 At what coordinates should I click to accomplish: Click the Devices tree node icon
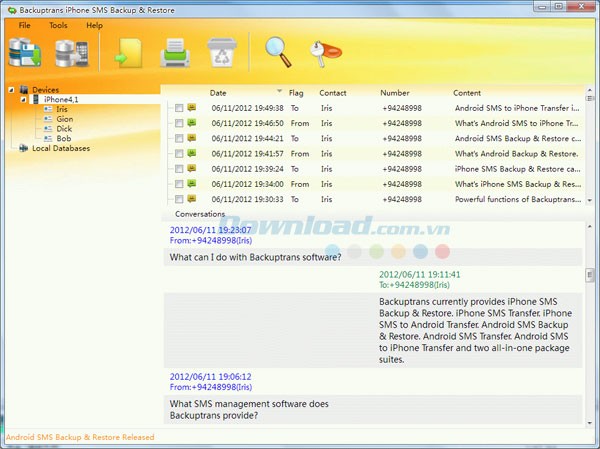pyautogui.click(x=24, y=90)
